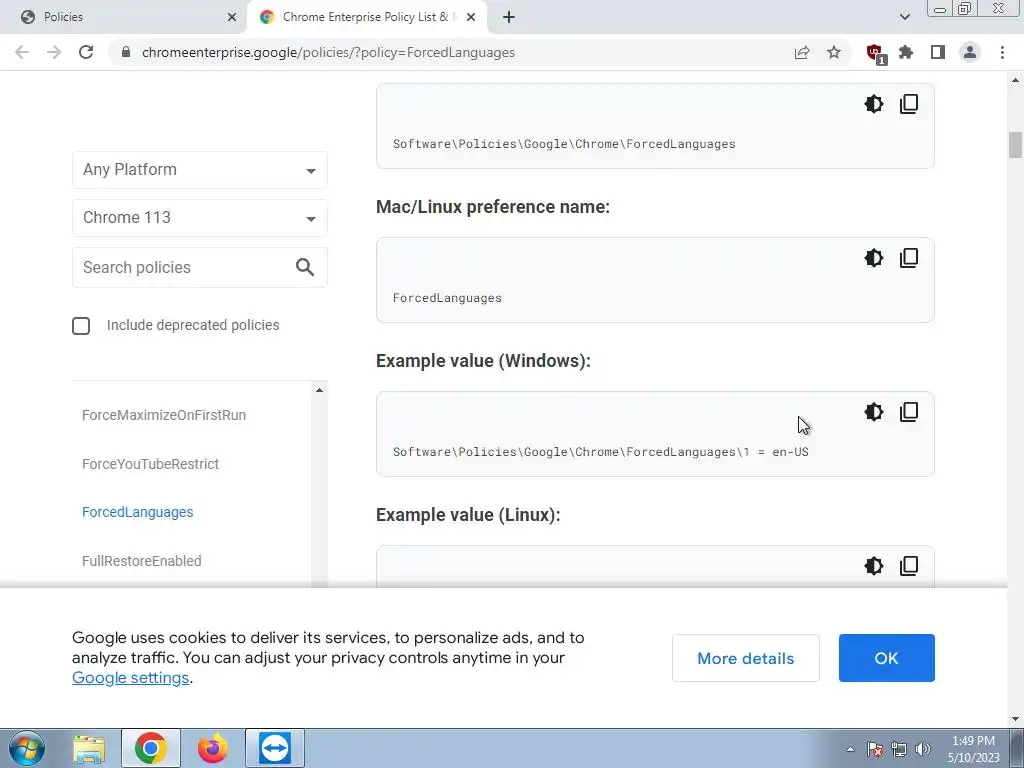This screenshot has width=1024, height=768.
Task: Go back to previous page
Action: [22, 52]
